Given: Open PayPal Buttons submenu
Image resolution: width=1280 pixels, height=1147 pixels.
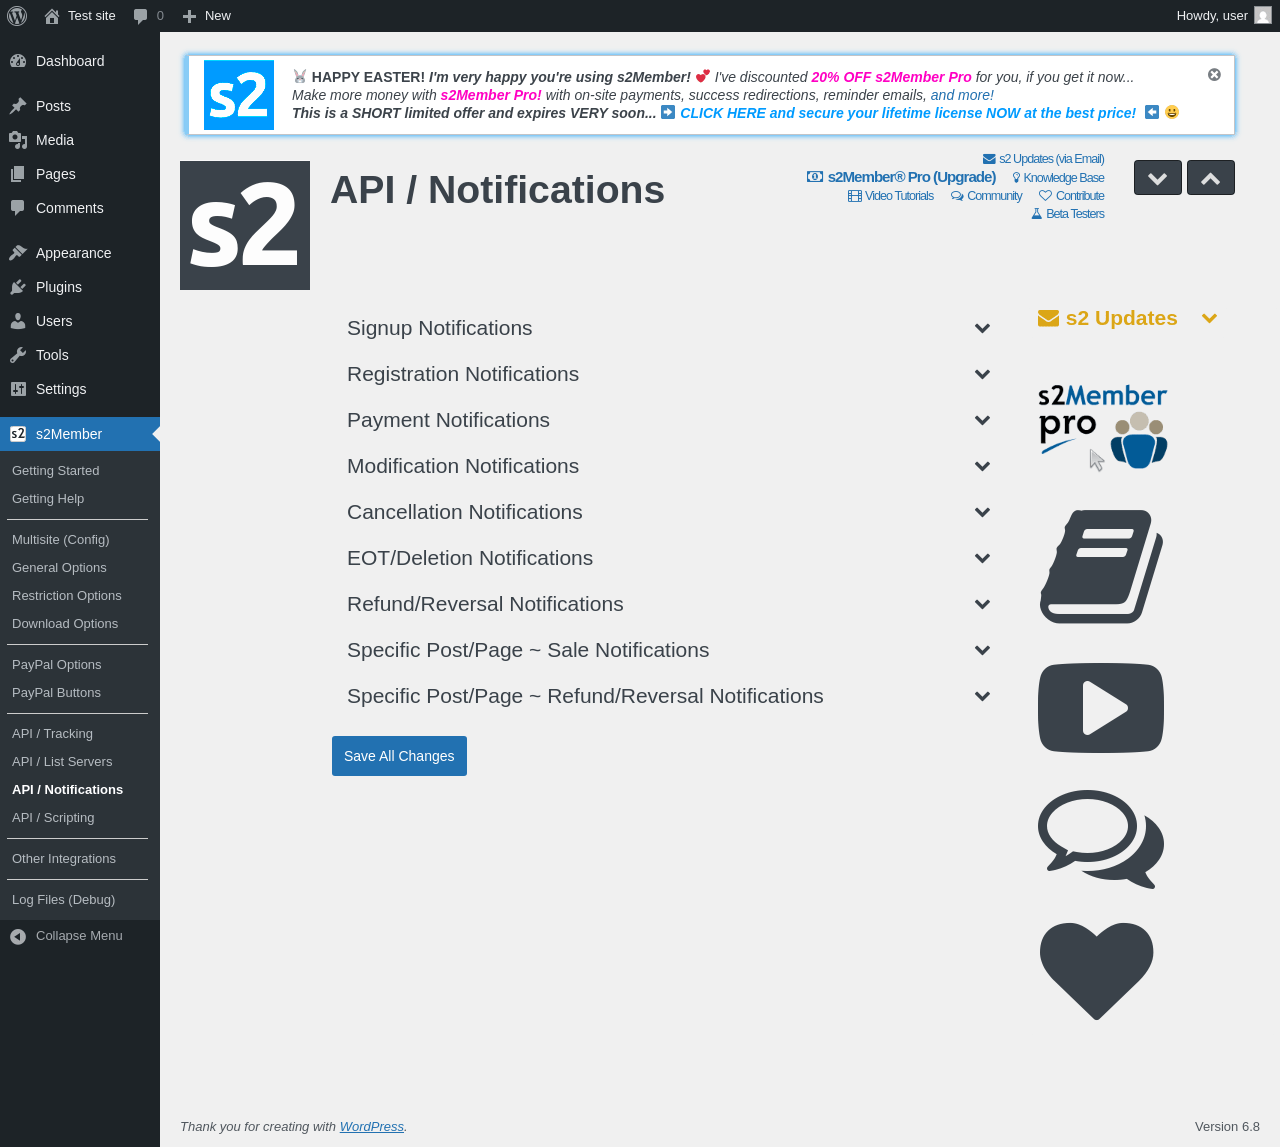Looking at the screenshot, I should pyautogui.click(x=80, y=693).
